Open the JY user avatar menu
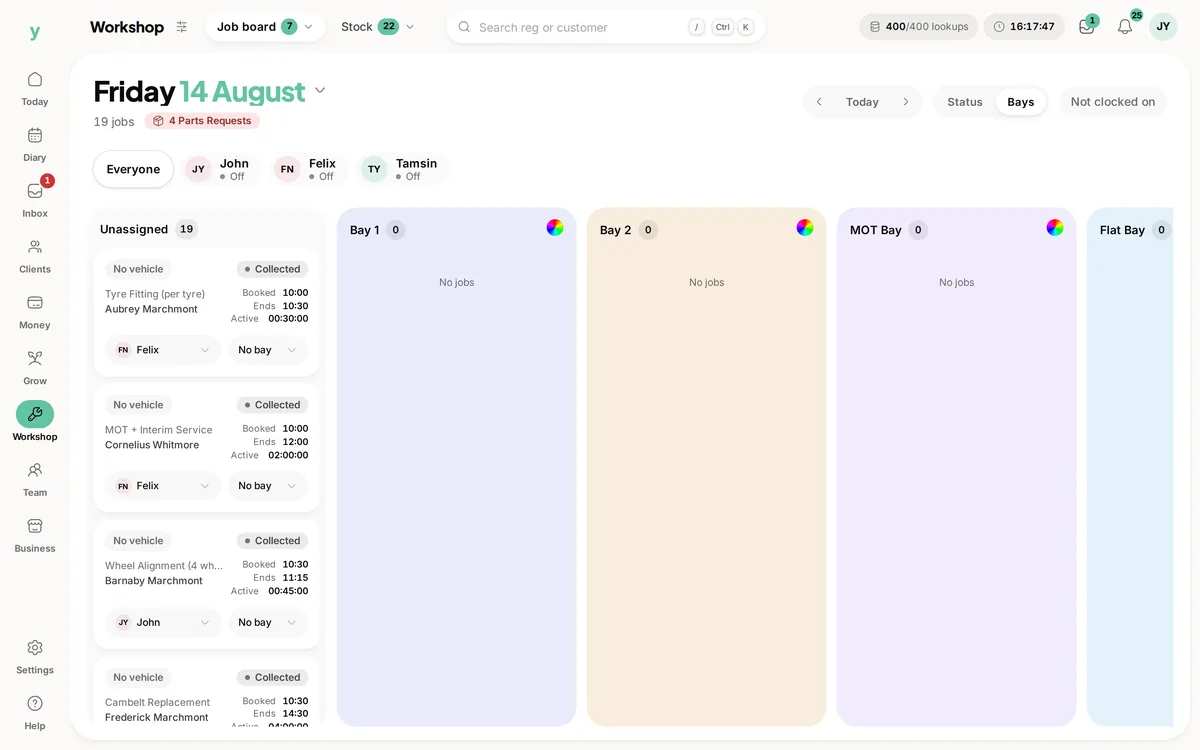Image resolution: width=1200 pixels, height=750 pixels. tap(1163, 27)
